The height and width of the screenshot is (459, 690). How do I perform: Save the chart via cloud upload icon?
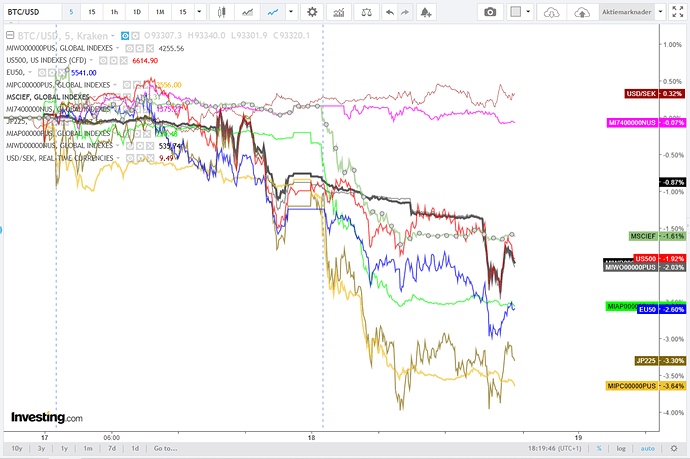coord(582,12)
